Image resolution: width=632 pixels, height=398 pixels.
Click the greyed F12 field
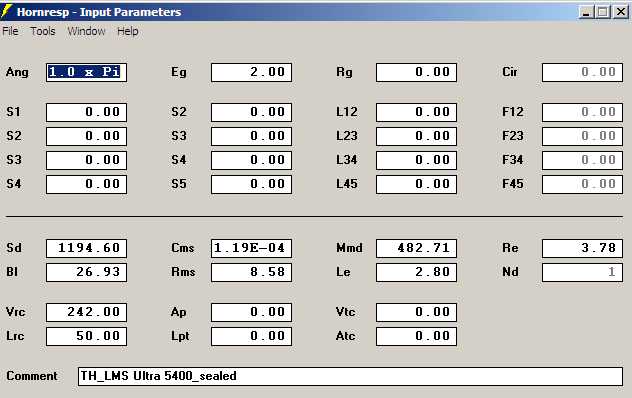coord(582,113)
